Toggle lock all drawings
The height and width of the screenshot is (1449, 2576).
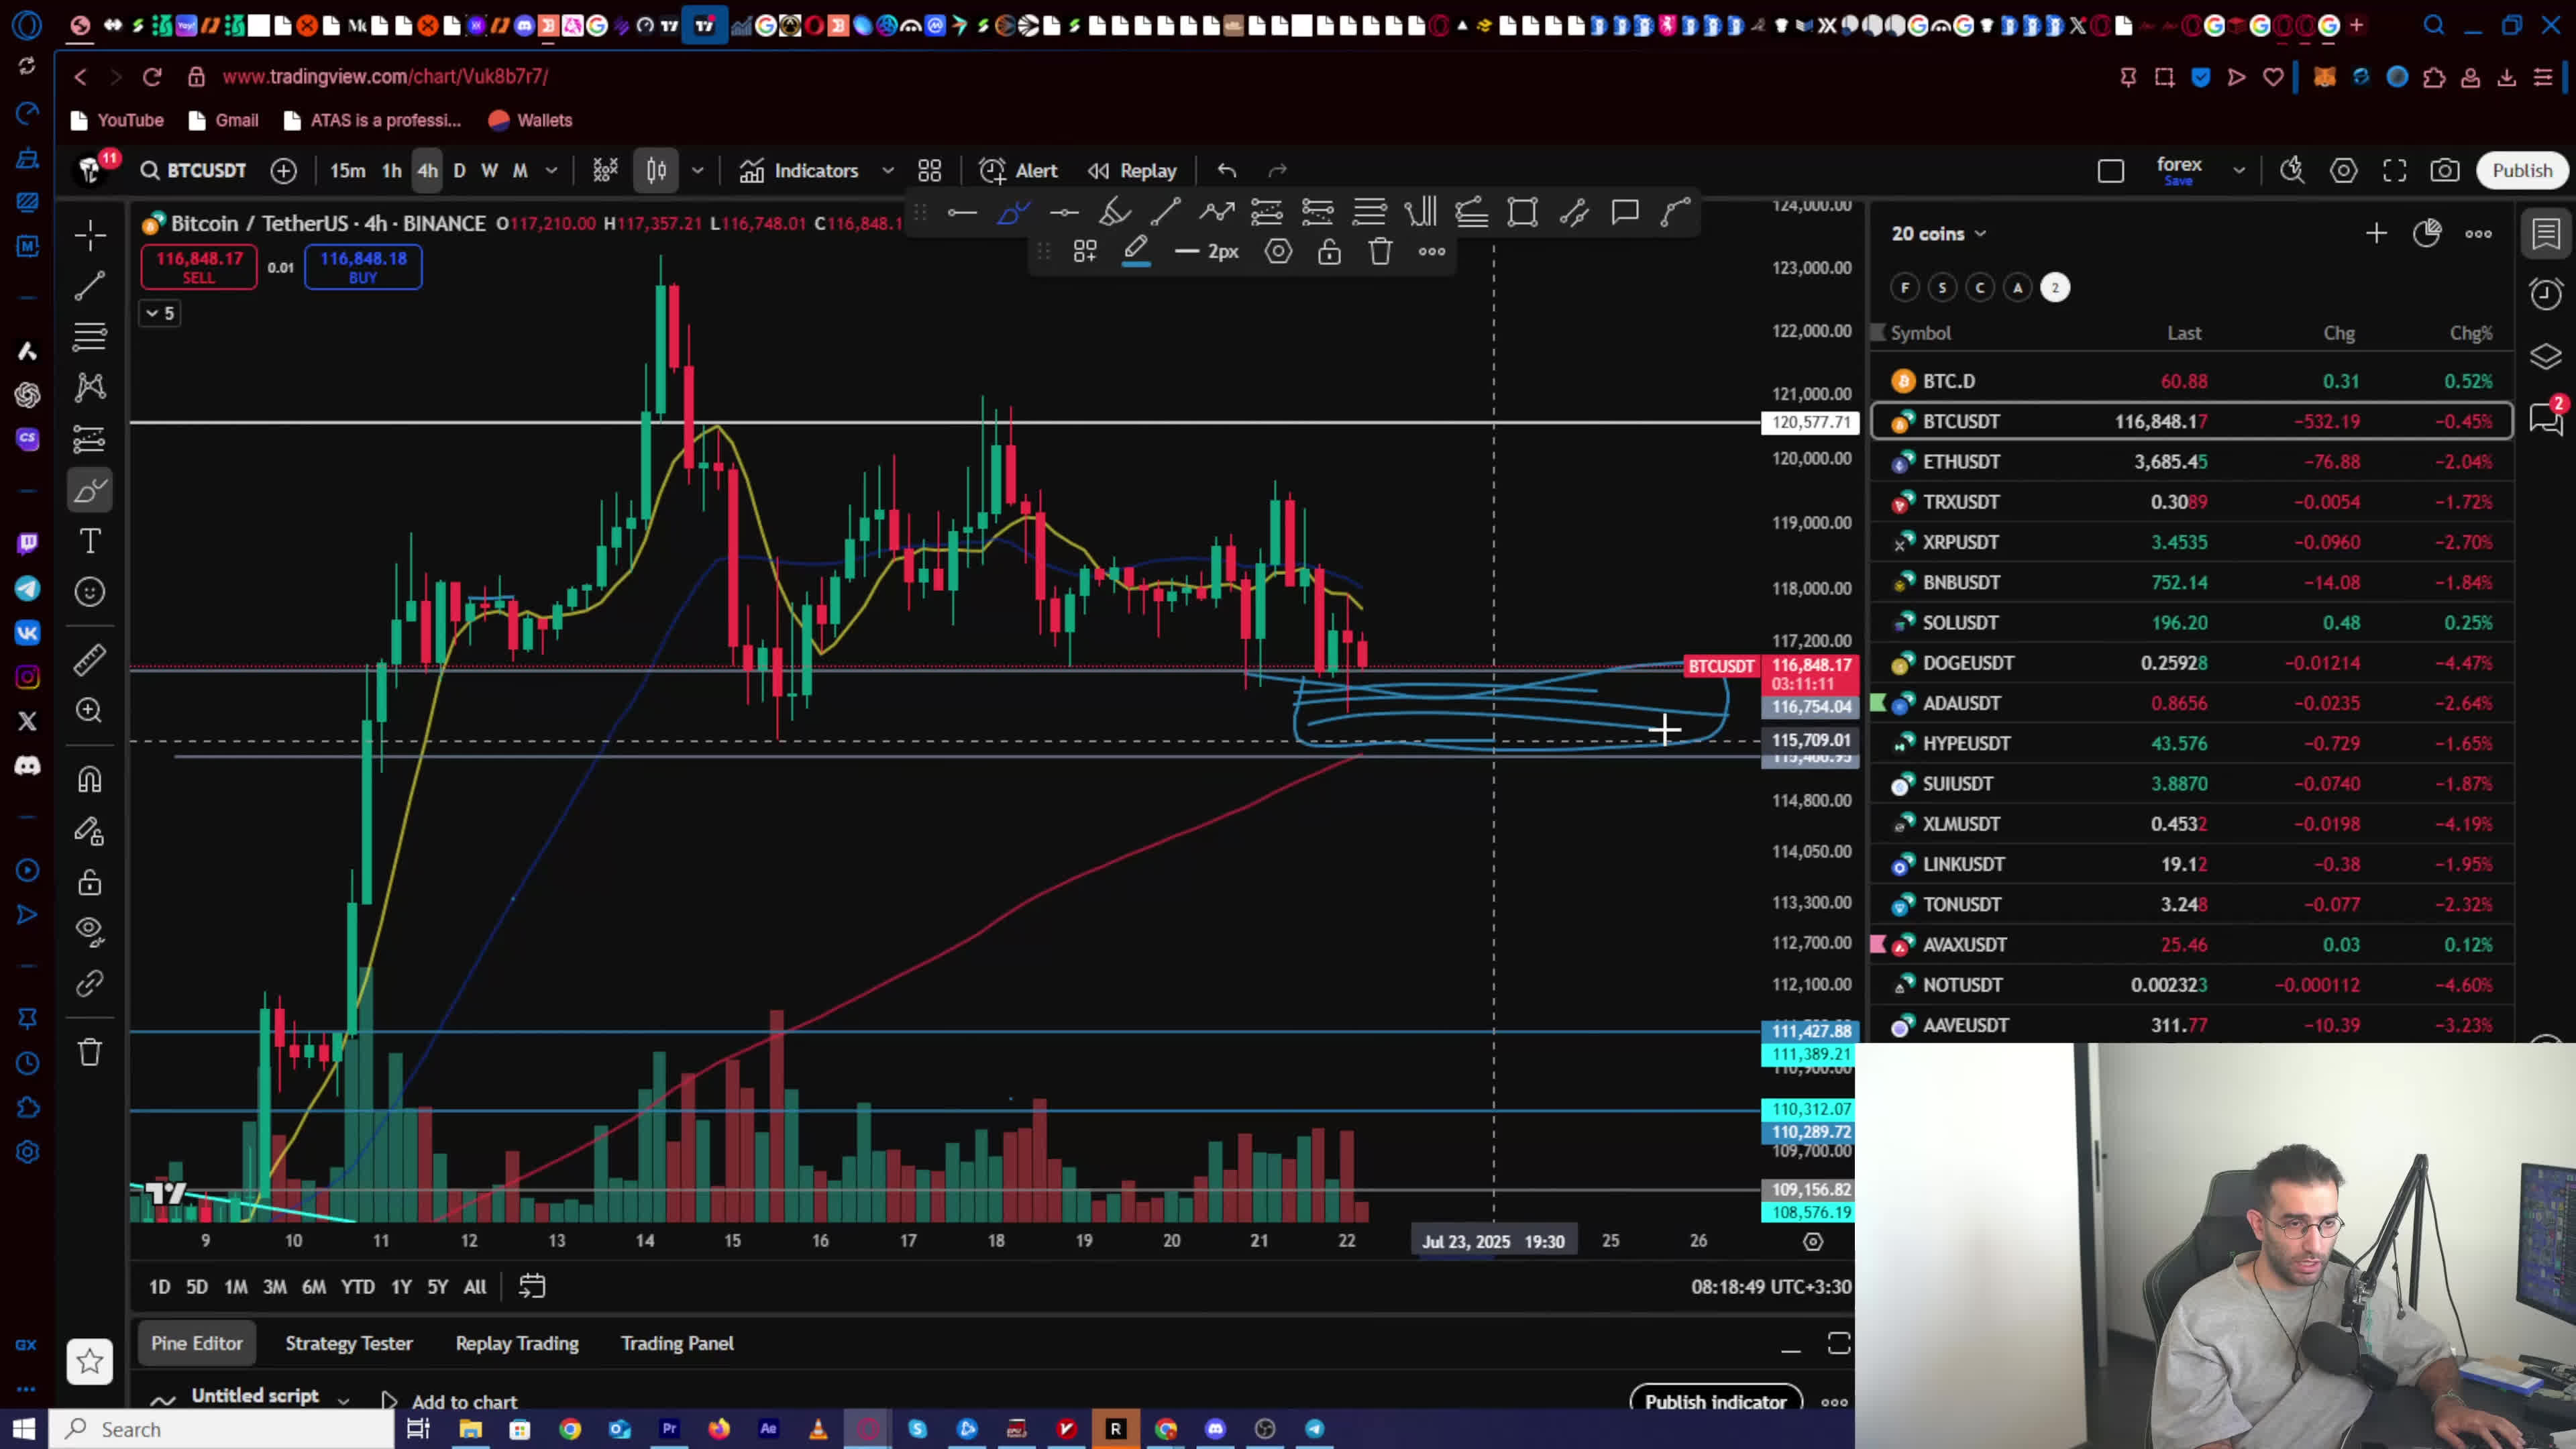pyautogui.click(x=90, y=883)
